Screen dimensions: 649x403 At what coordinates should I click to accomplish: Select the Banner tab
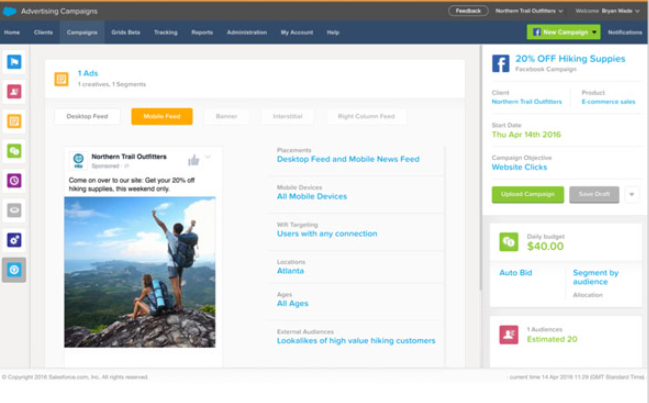pos(226,116)
